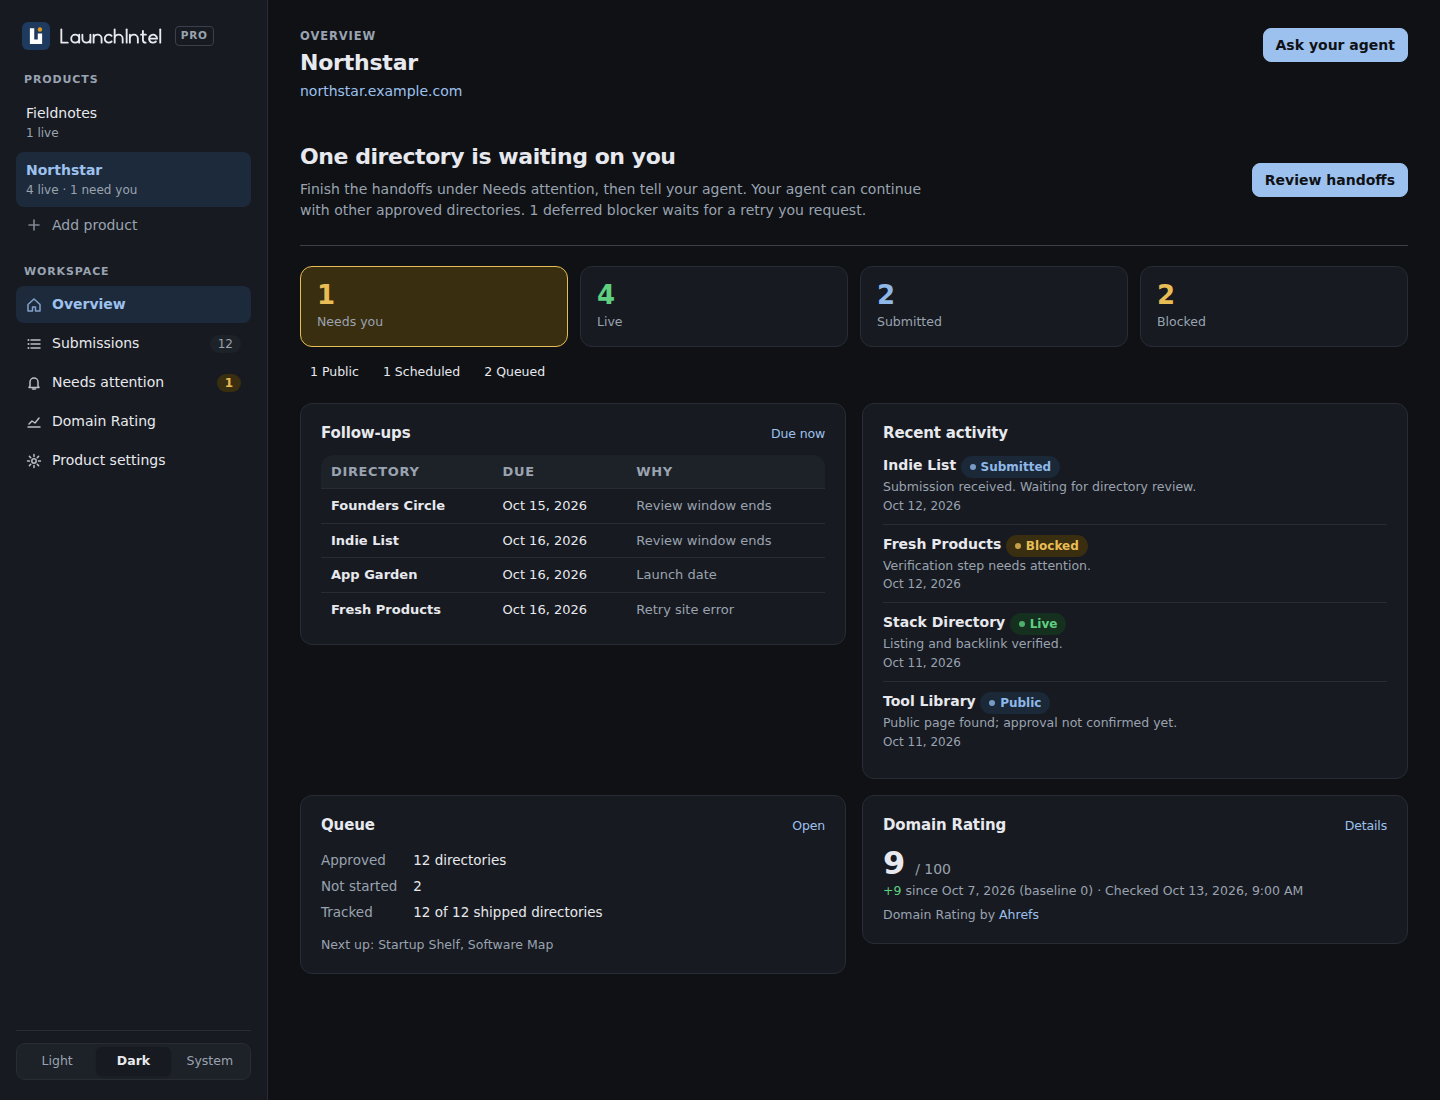Open the Fieldnotes product

133,122
